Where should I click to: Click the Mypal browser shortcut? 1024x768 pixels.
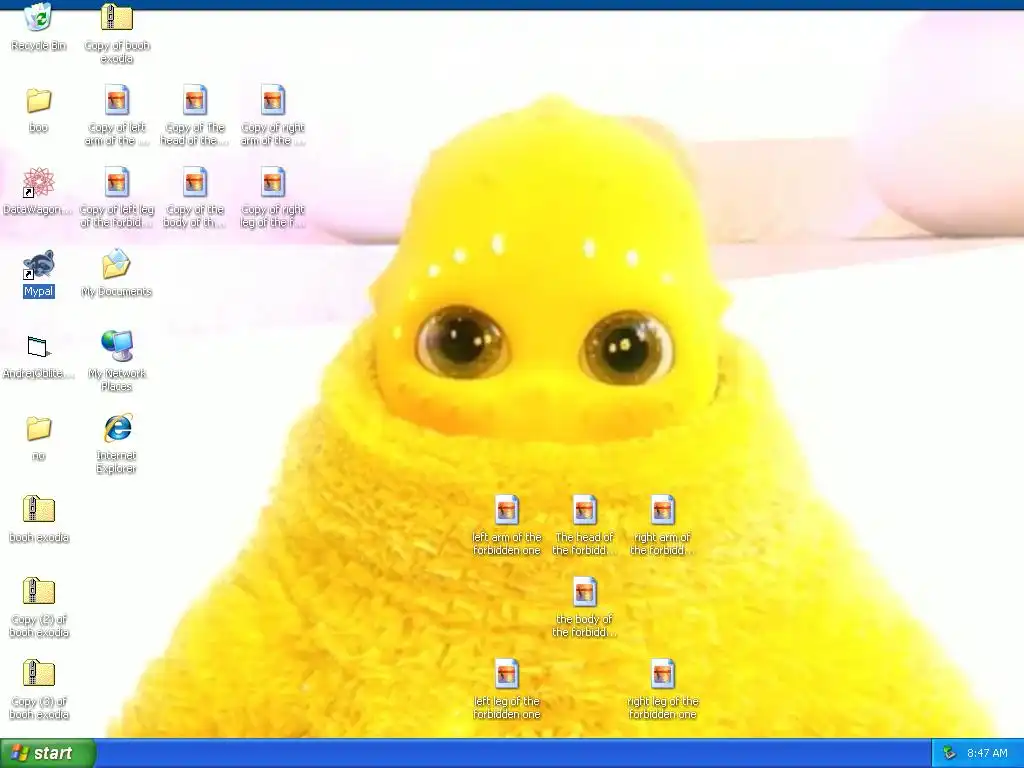pos(39,264)
